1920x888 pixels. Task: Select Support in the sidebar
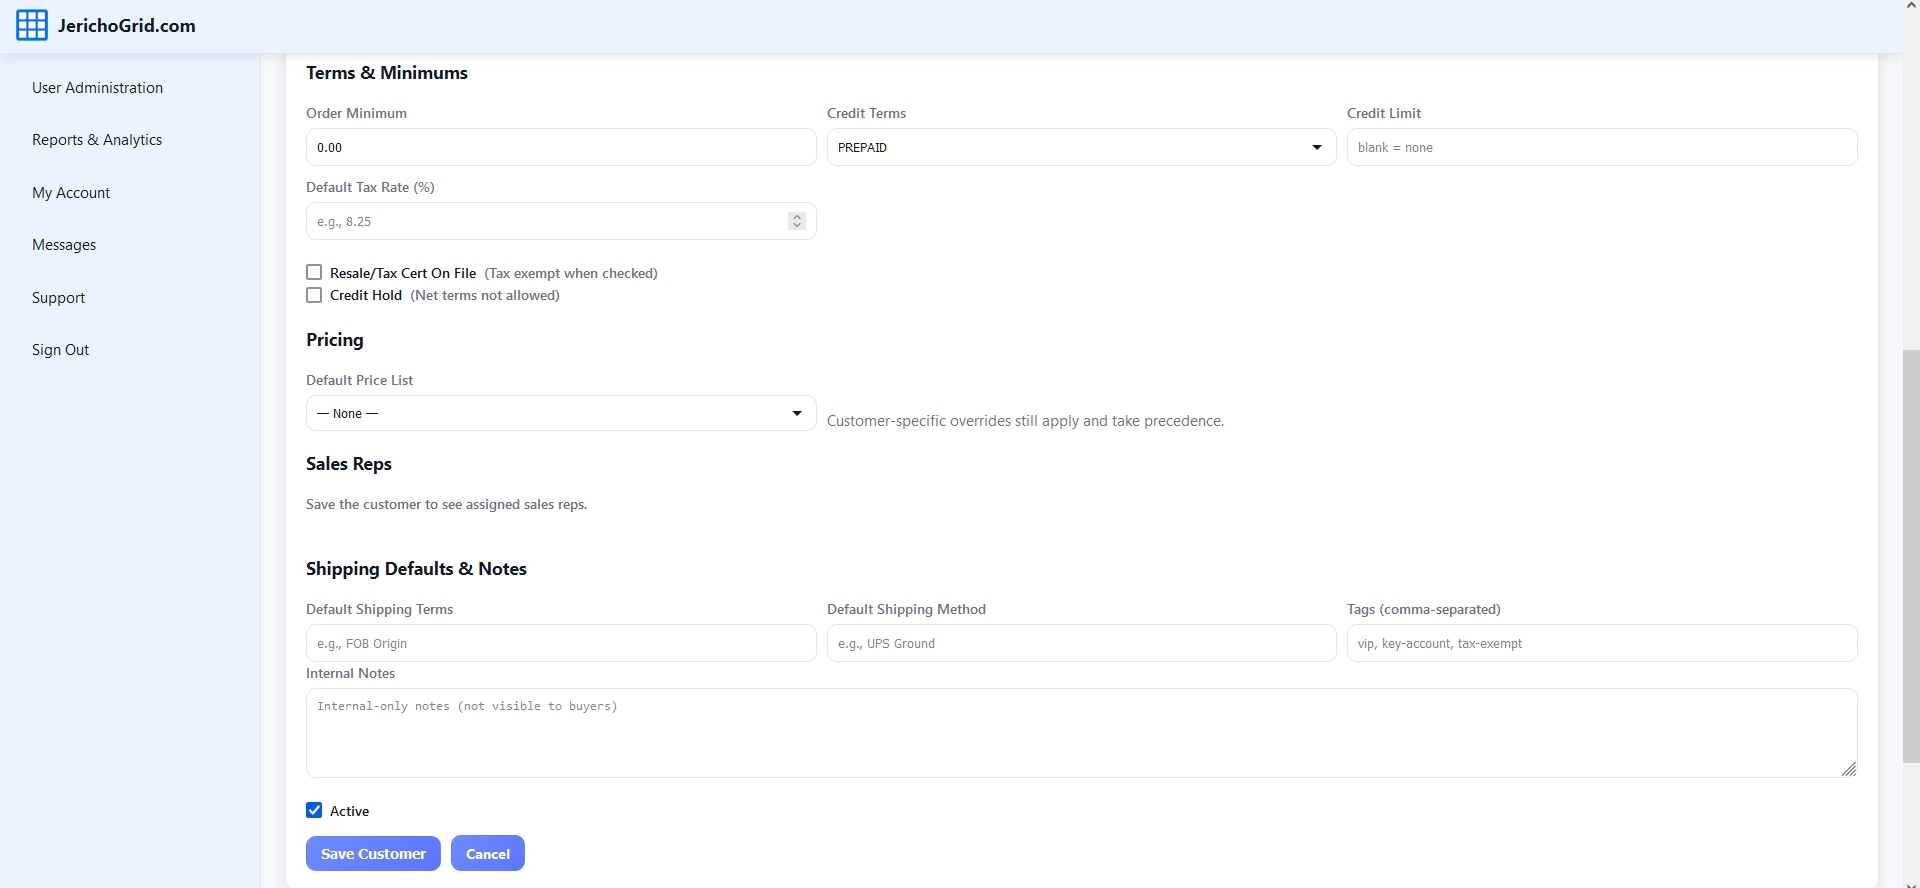(x=58, y=298)
